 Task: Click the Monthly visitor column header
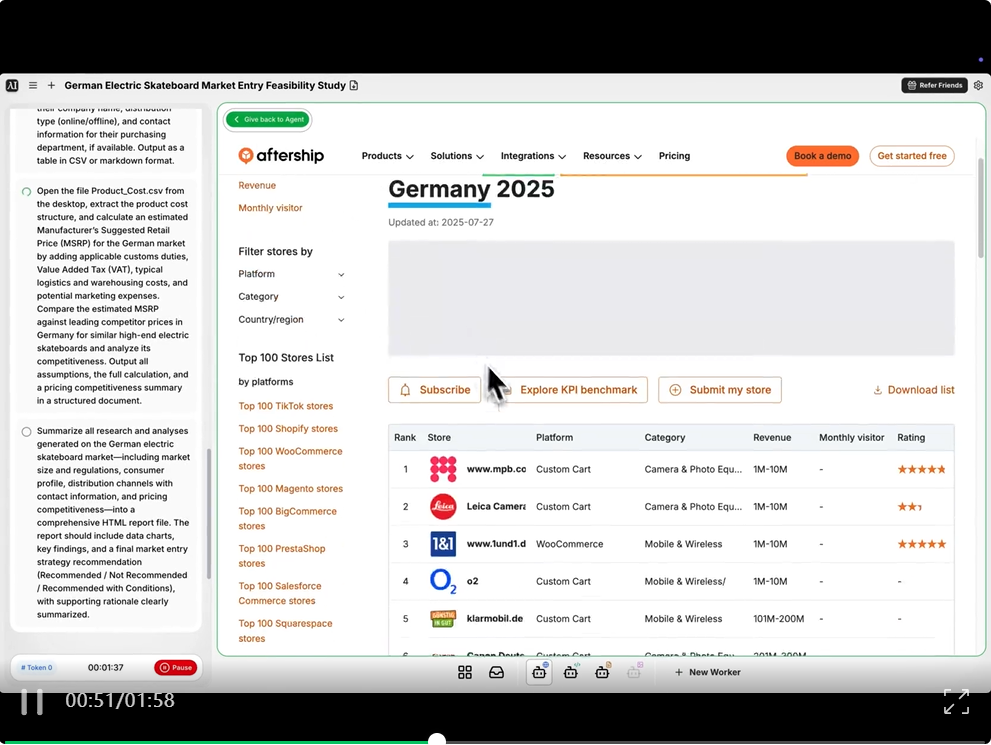tap(851, 437)
